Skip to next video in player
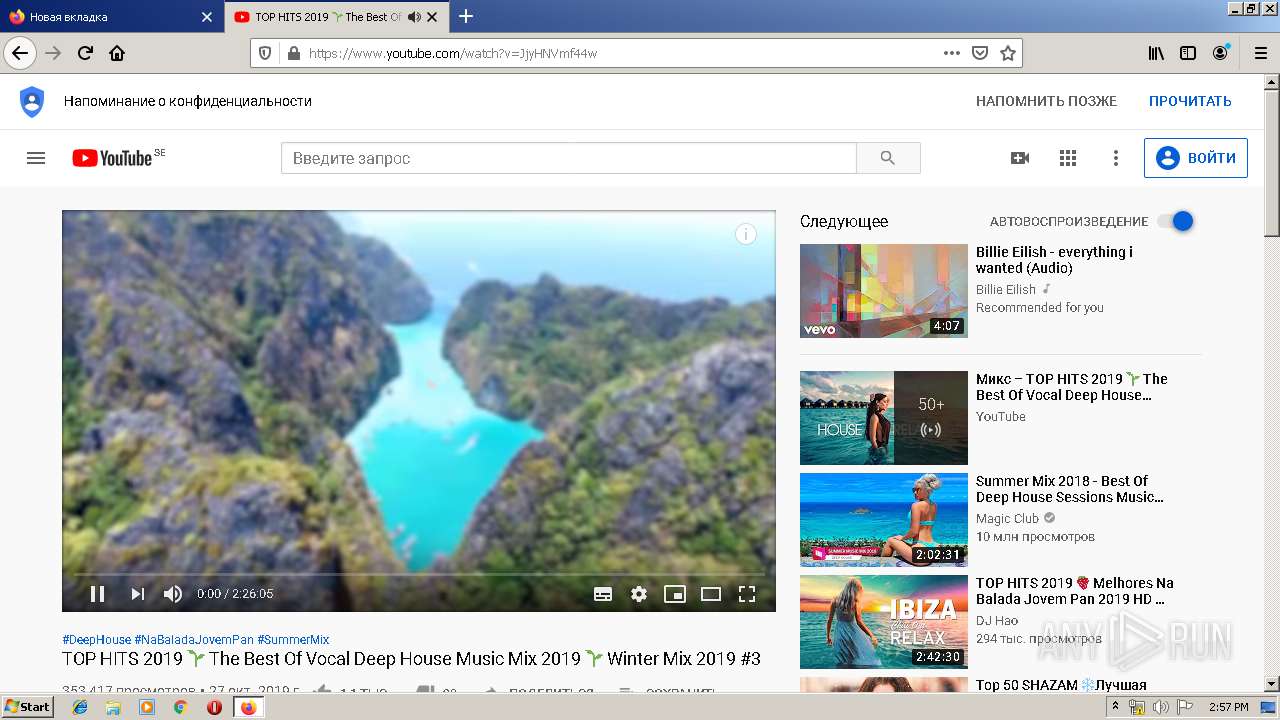Image resolution: width=1280 pixels, height=720 pixels. 137,594
